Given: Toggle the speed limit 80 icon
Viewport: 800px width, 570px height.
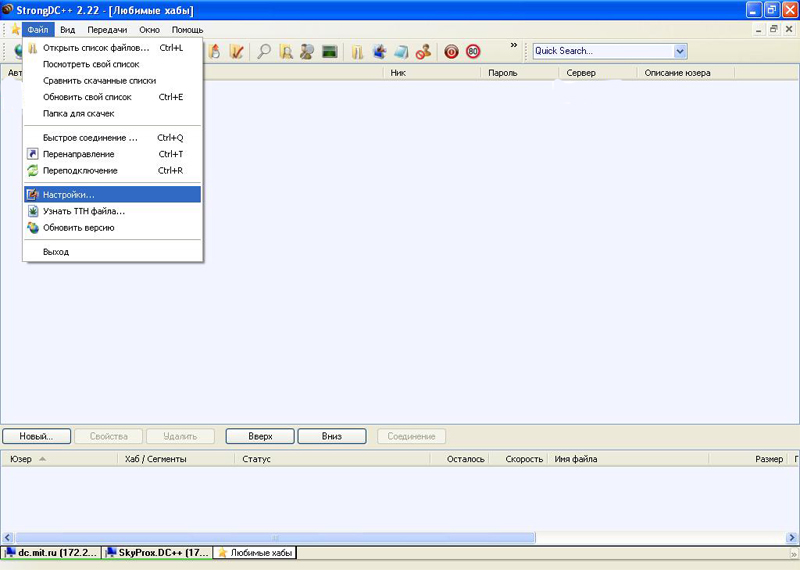Looking at the screenshot, I should coord(473,51).
